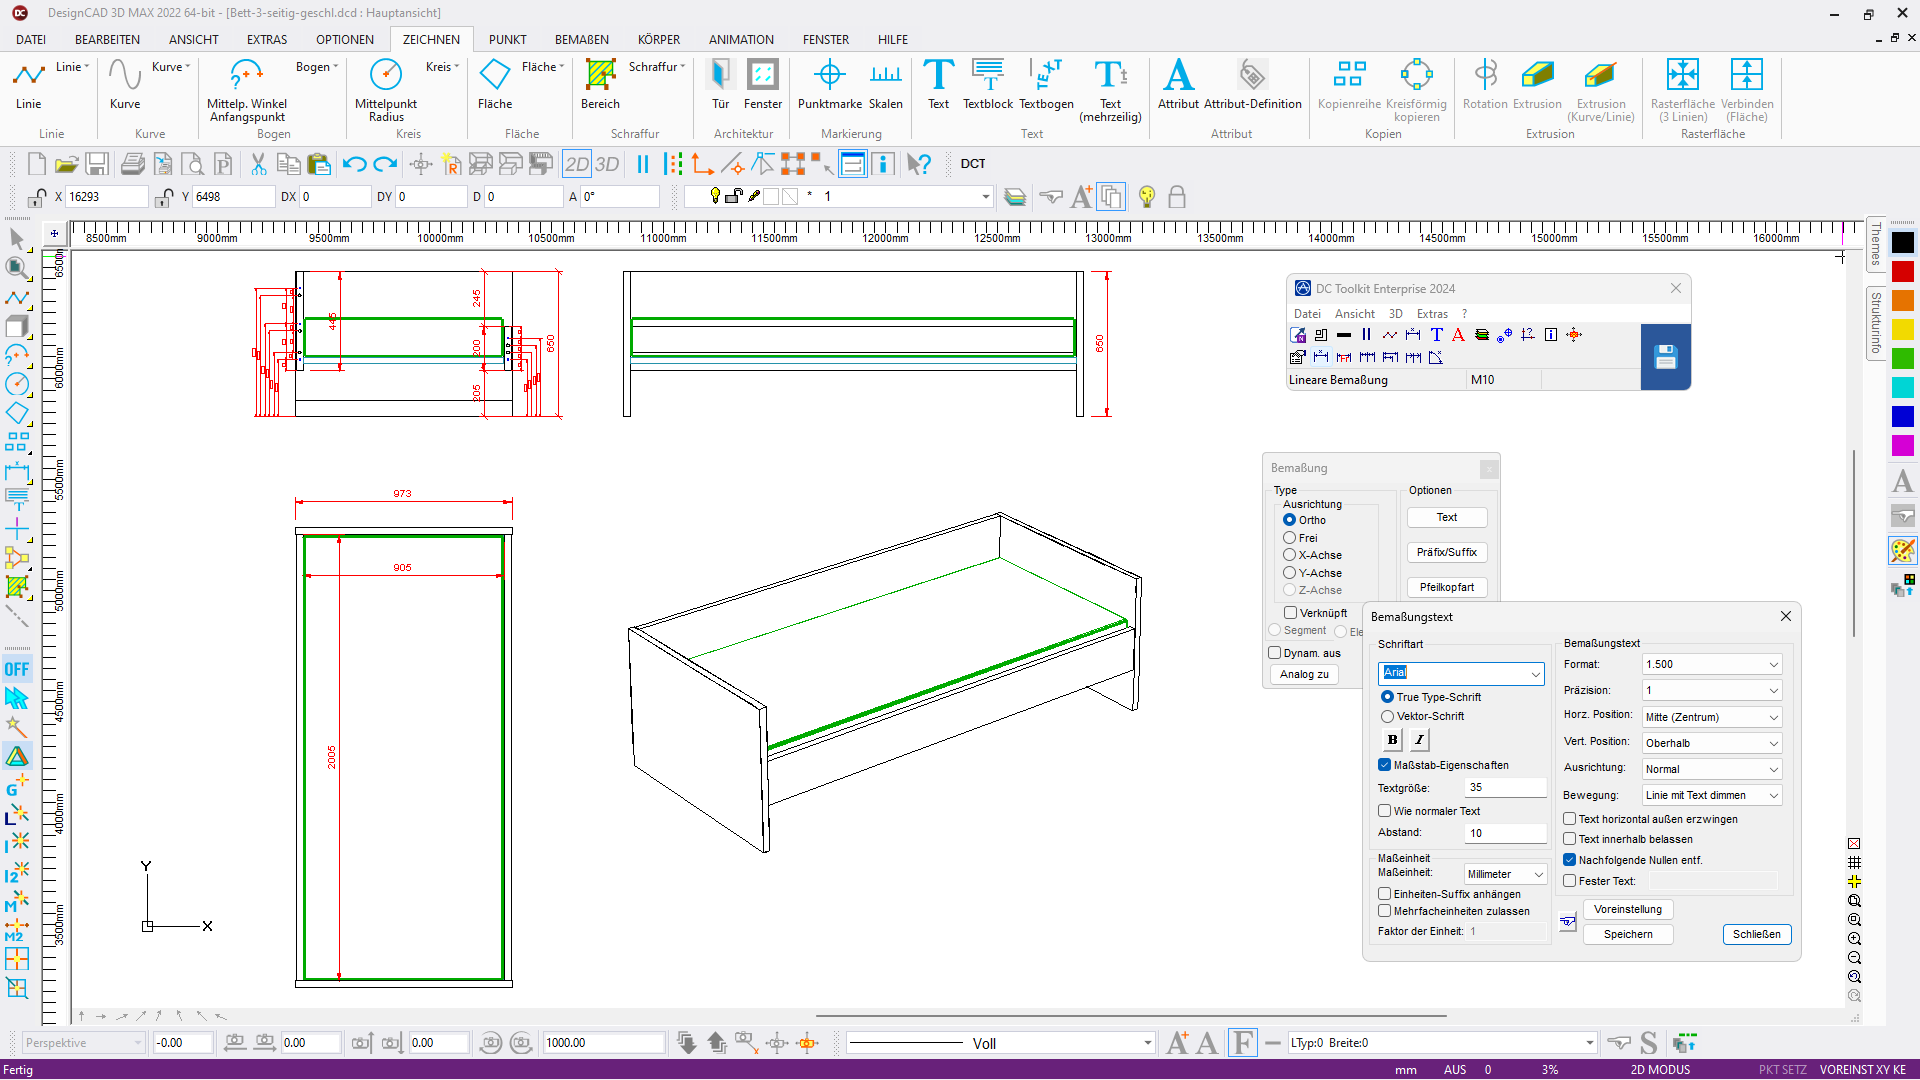1920x1080 pixels.
Task: Open the Attribut-Definition tool
Action: (1253, 84)
